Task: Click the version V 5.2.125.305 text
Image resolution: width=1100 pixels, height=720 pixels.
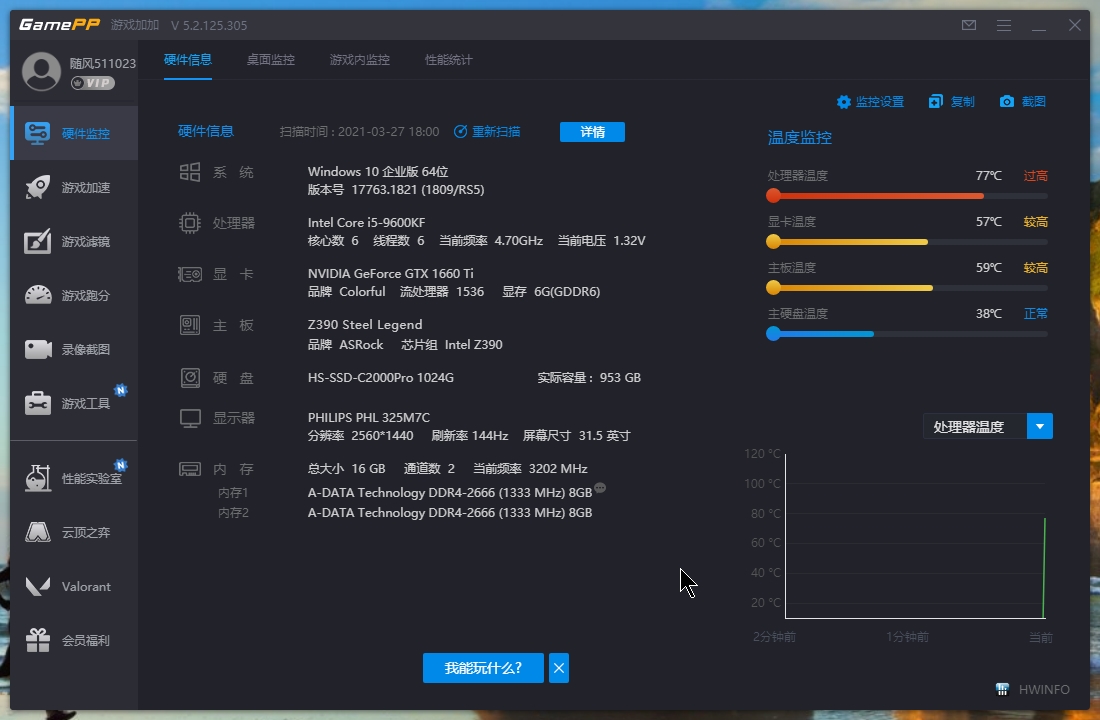Action: coord(209,25)
